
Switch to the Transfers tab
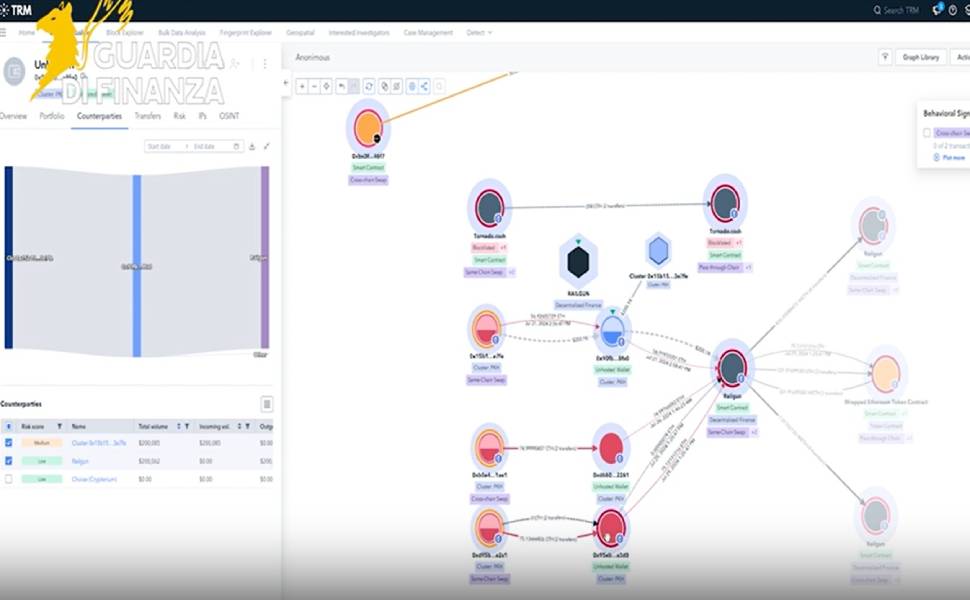pyautogui.click(x=148, y=116)
